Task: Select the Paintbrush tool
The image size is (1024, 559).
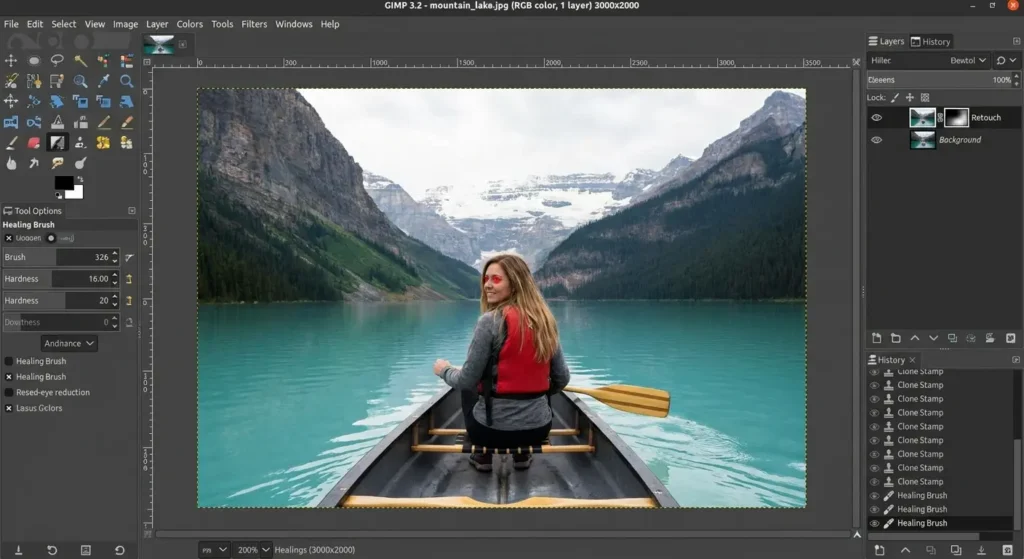Action: pyautogui.click(x=127, y=122)
